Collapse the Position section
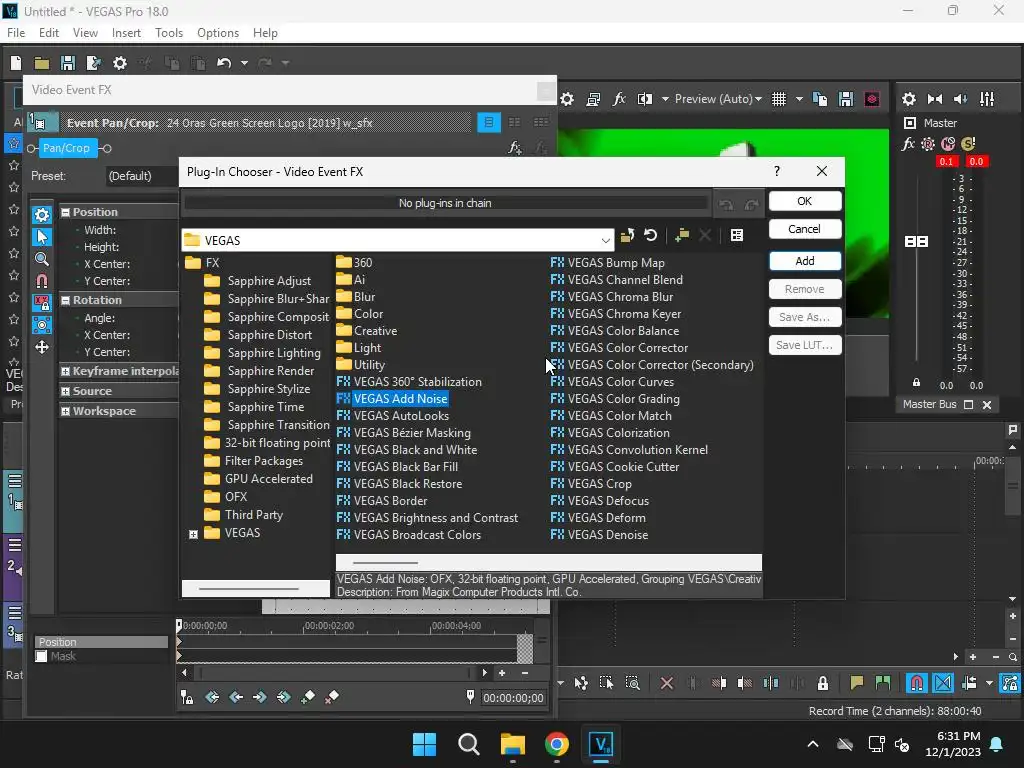The image size is (1024, 768). pyautogui.click(x=65, y=212)
